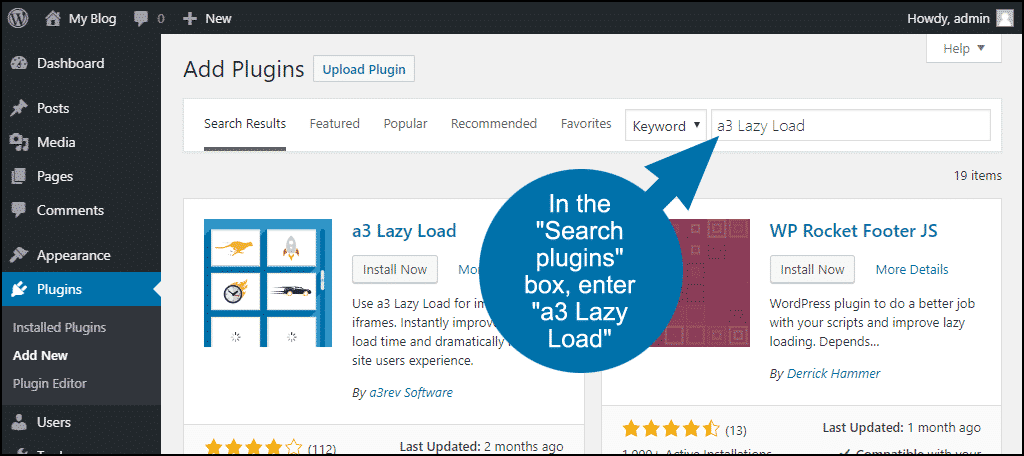Click the Add Plugins page heading
The height and width of the screenshot is (456, 1024).
244,69
